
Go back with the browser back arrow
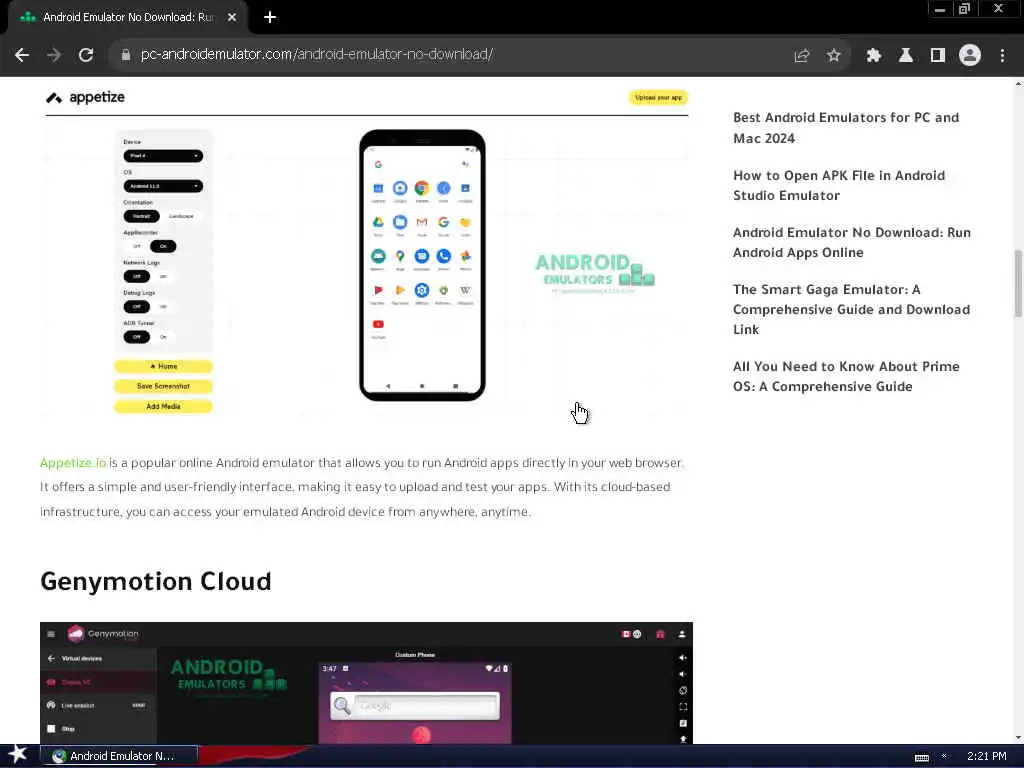[x=22, y=56]
